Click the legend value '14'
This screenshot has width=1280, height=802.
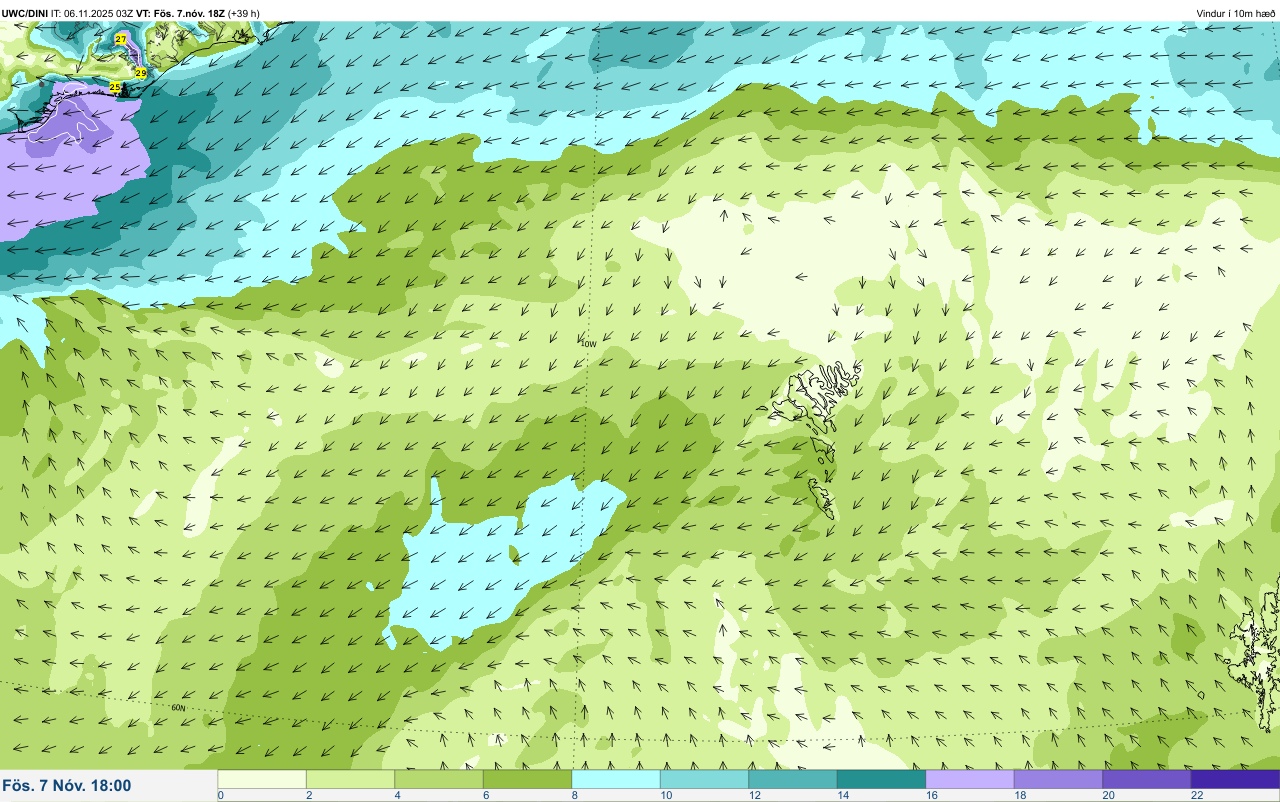pos(843,795)
